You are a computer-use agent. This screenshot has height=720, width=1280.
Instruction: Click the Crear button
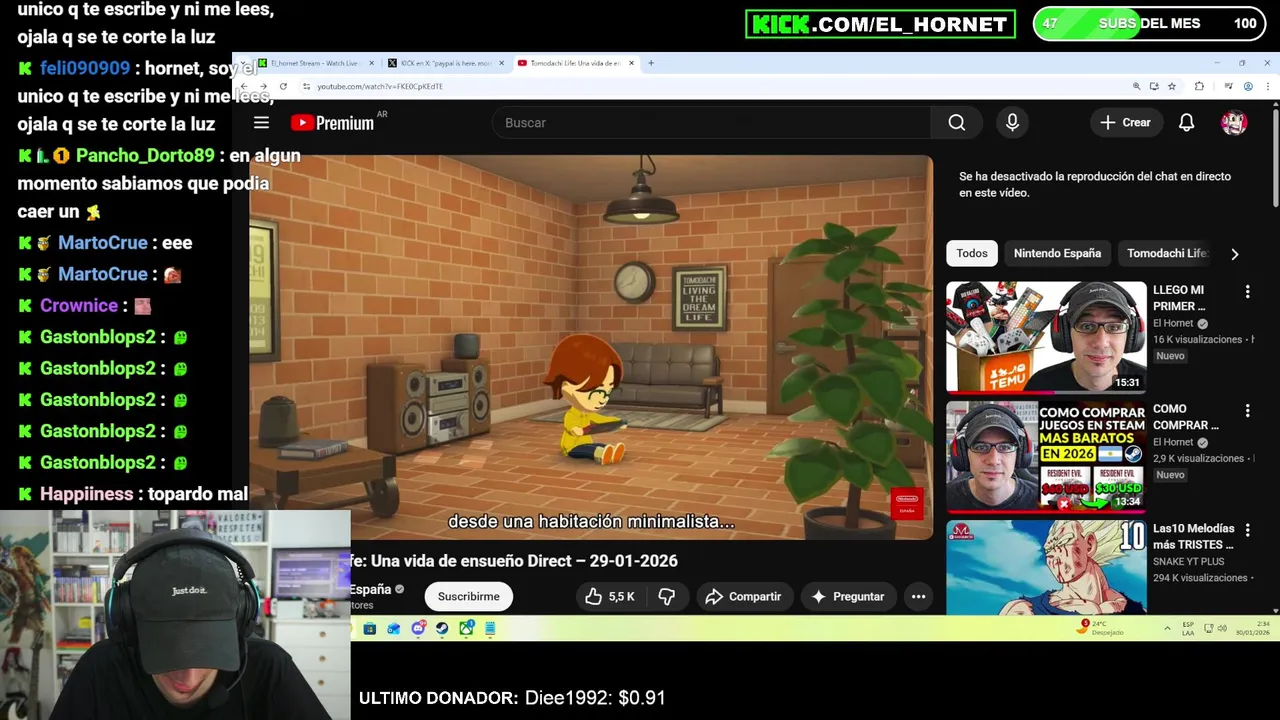pyautogui.click(x=1126, y=122)
